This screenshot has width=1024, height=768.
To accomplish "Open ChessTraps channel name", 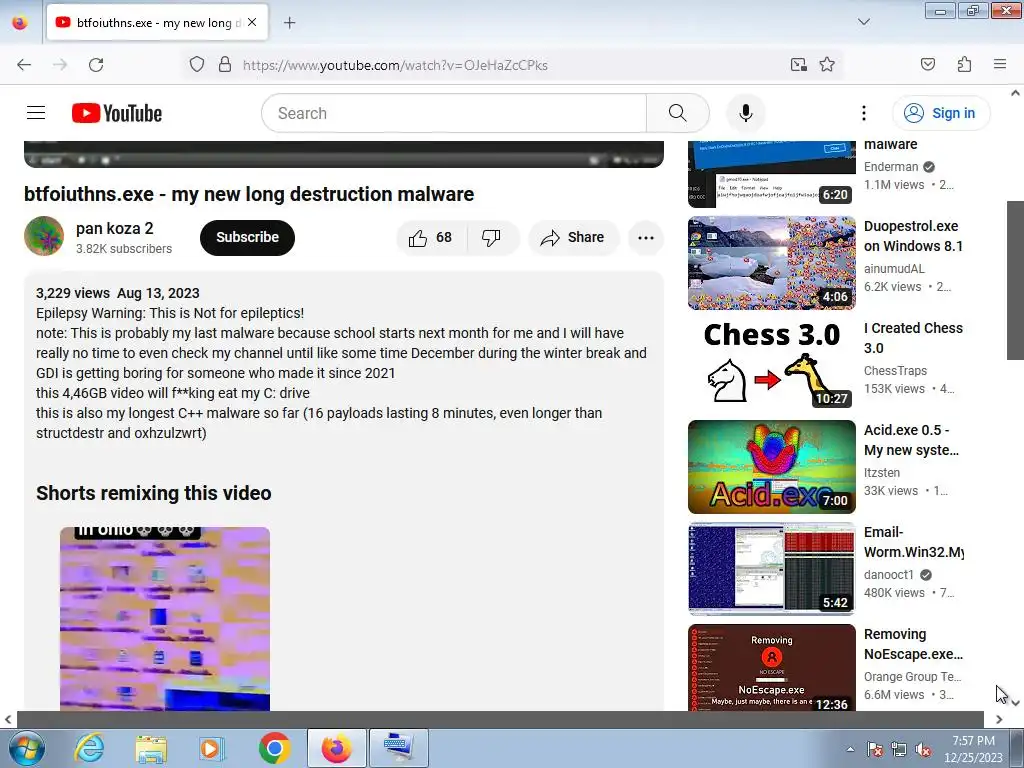I will click(x=895, y=371).
